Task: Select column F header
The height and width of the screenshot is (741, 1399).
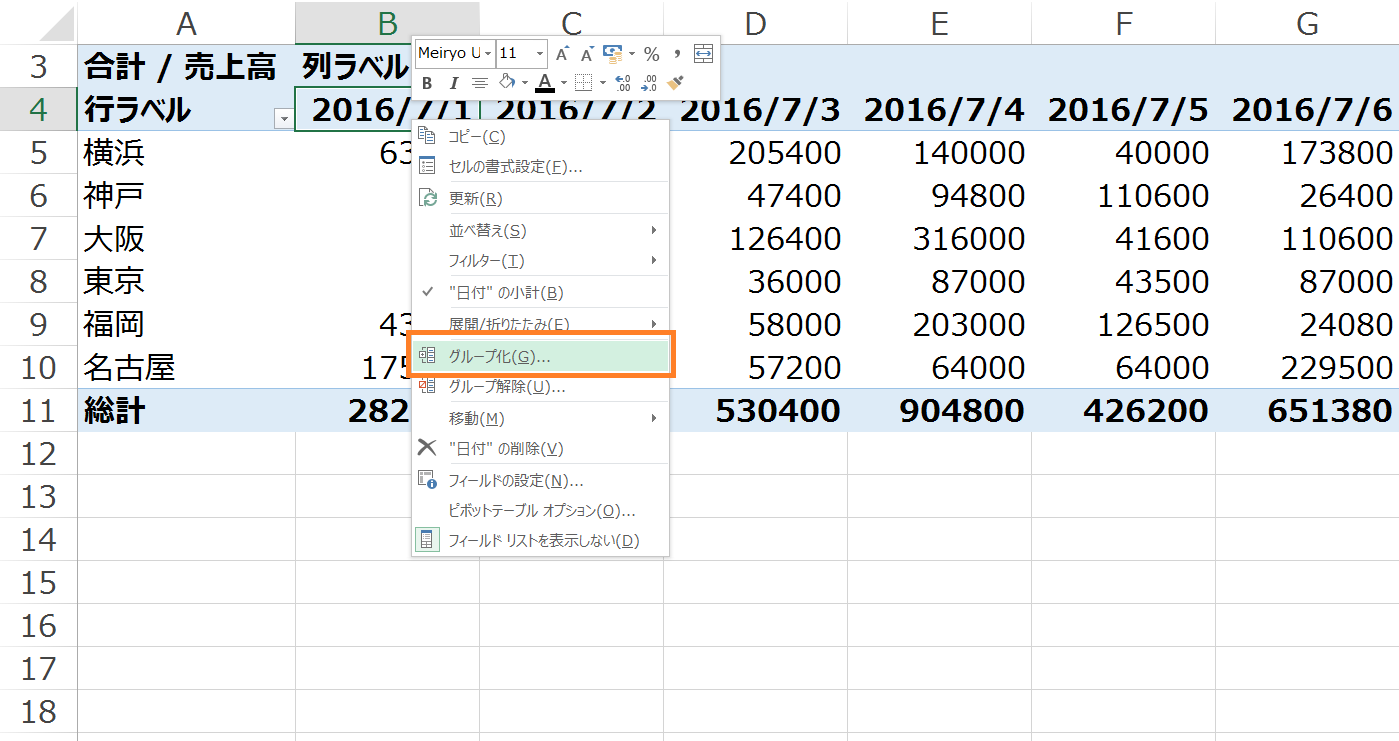Action: (x=1123, y=23)
